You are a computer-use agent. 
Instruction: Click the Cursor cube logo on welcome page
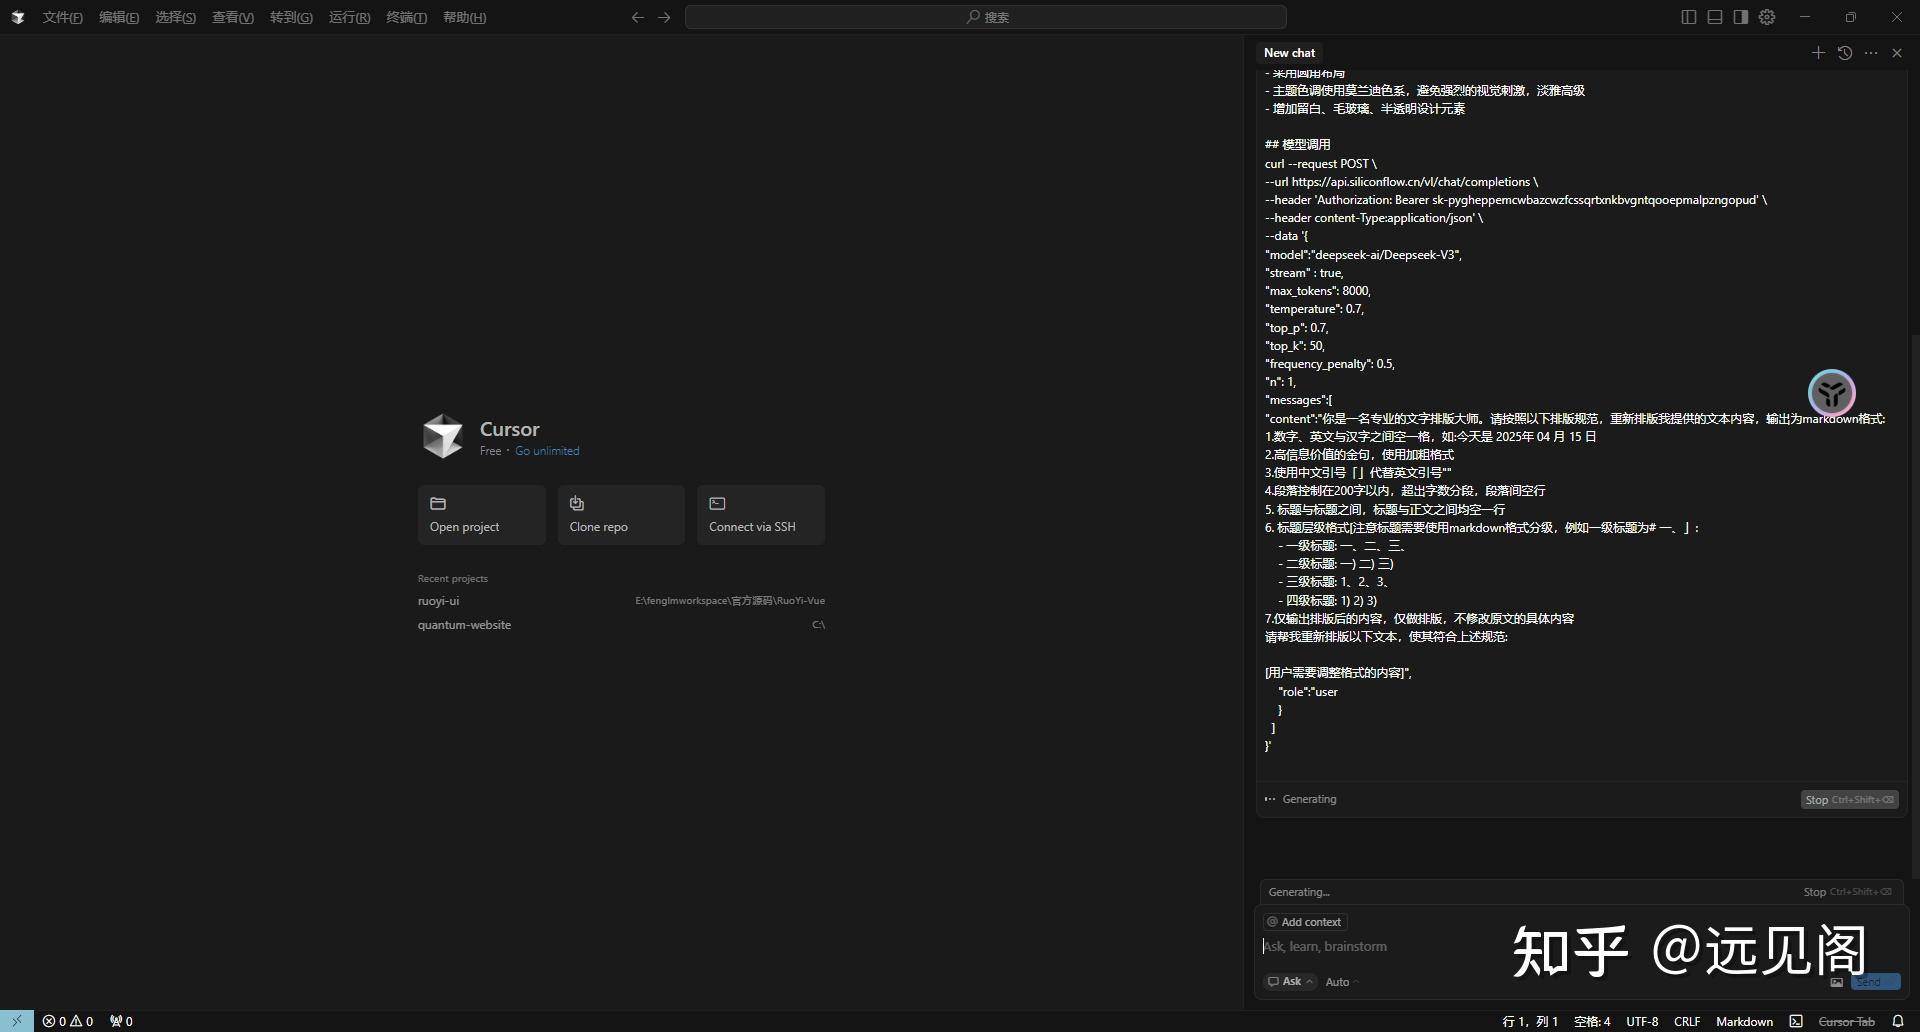443,436
